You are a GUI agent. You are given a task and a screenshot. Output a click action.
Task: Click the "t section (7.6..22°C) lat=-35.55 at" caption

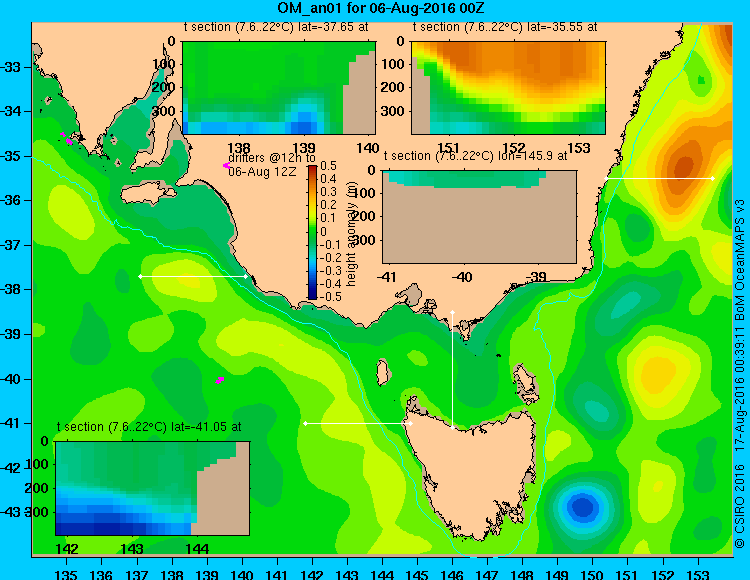(505, 27)
